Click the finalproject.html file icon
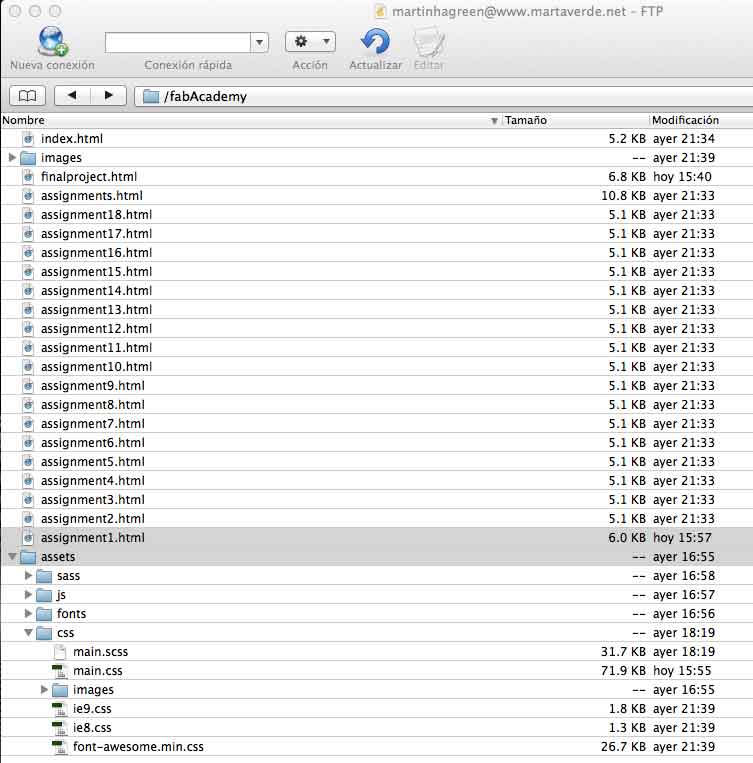Screen dimensions: 753x763 click(28, 177)
